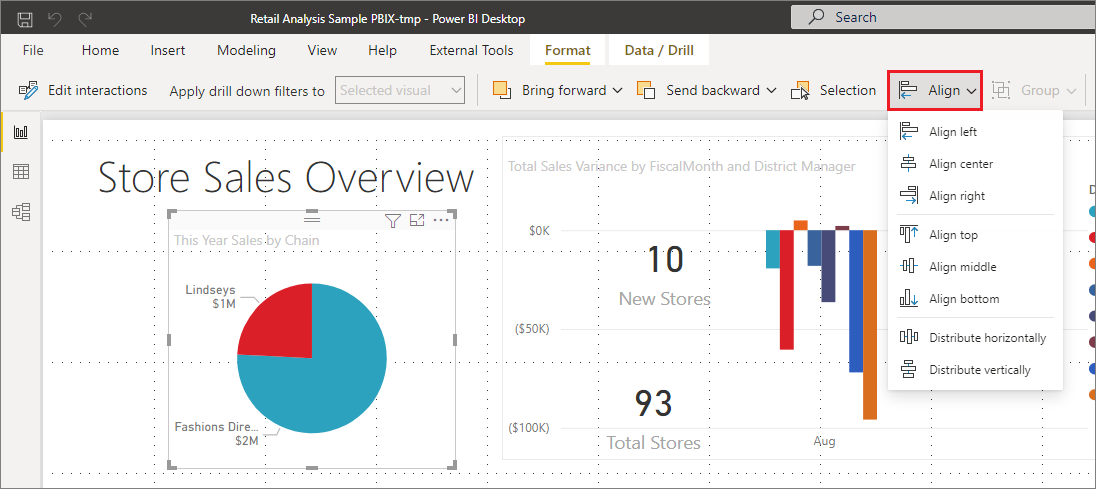Choose Align left from the menu
The height and width of the screenshot is (489, 1096).
coord(952,132)
